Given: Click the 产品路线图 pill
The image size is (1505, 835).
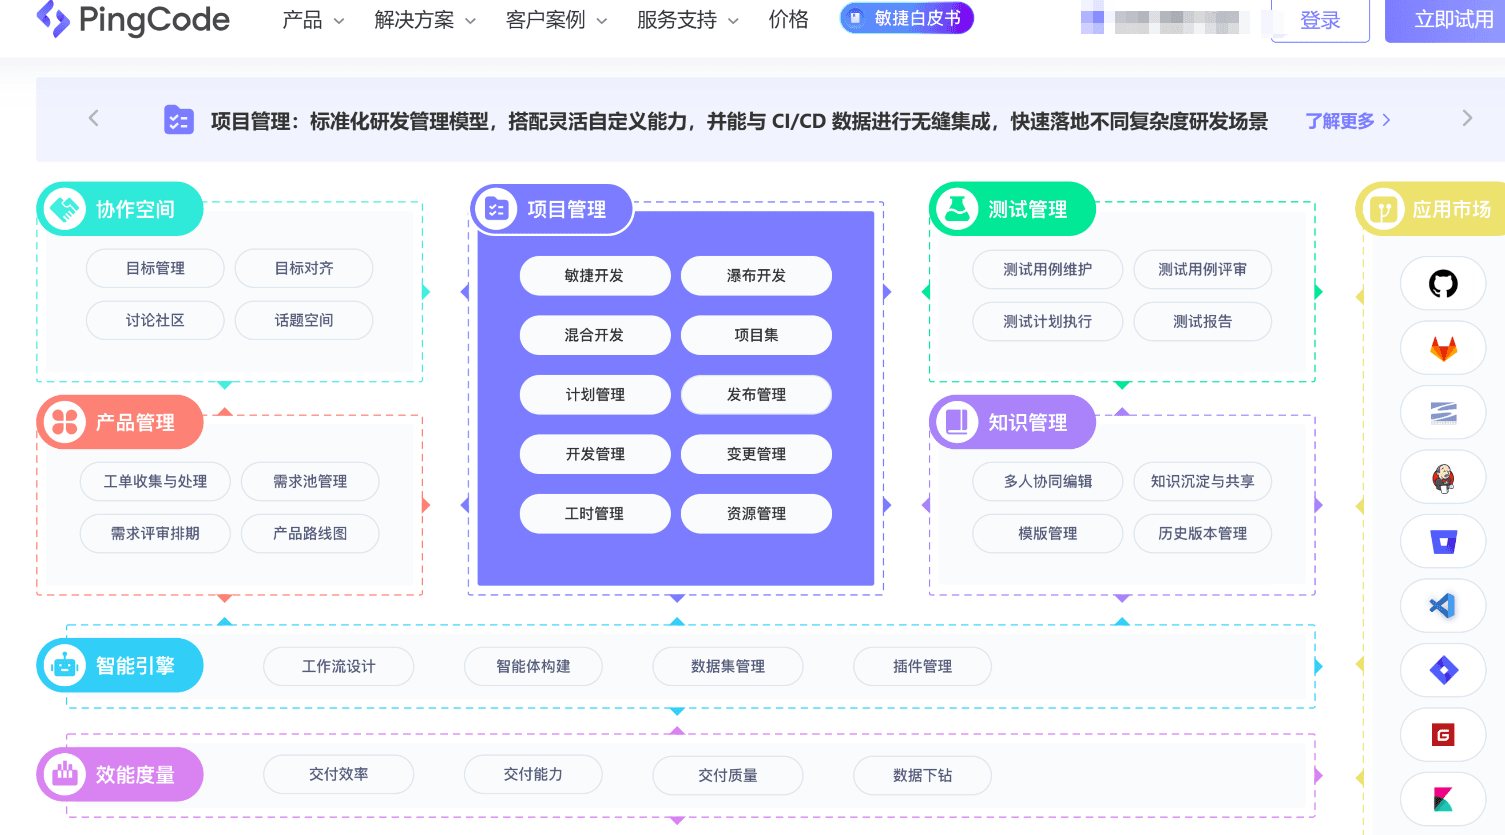Looking at the screenshot, I should (310, 533).
